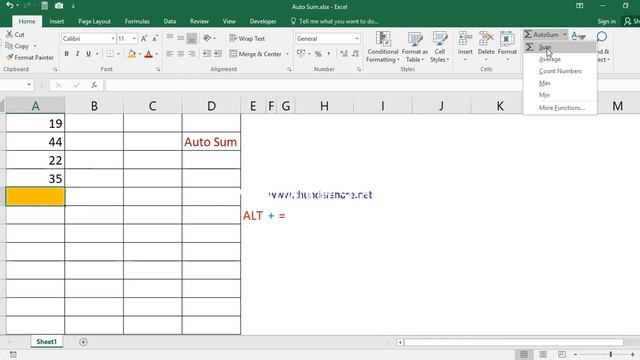
Task: Toggle Middle Align
Action: 180,38
